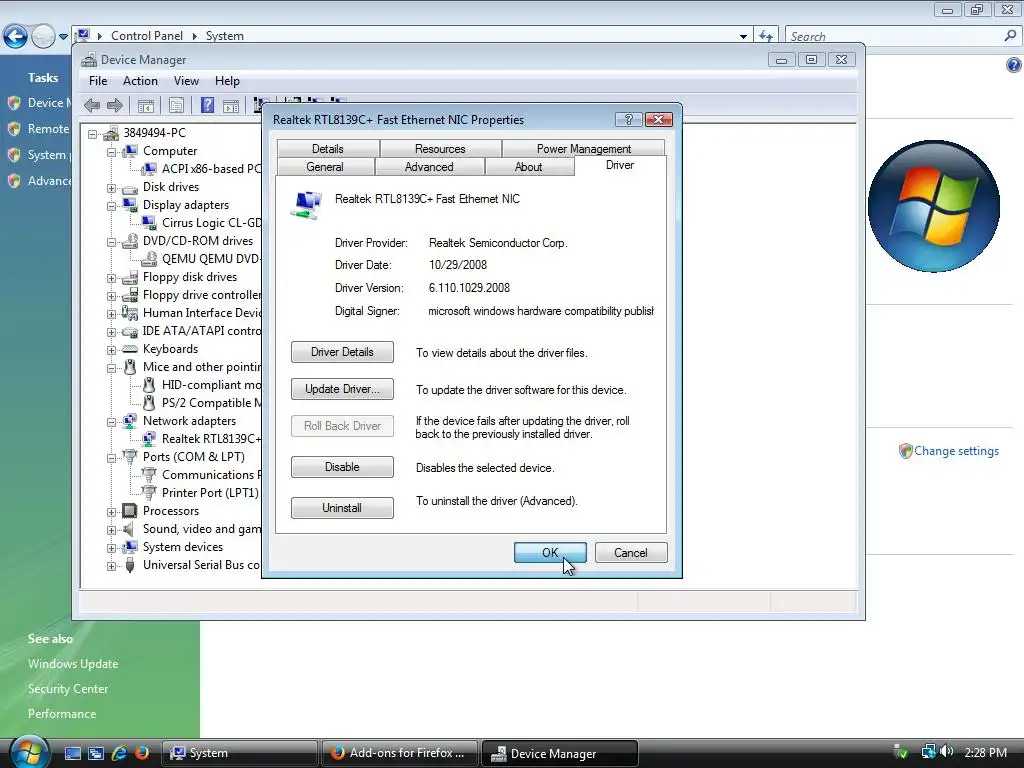The width and height of the screenshot is (1024, 768).
Task: Switch to the Resources tab
Action: coord(440,149)
